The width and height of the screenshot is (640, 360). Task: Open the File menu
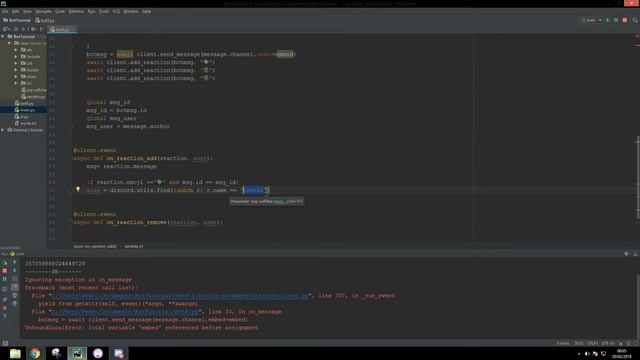[x=5, y=11]
